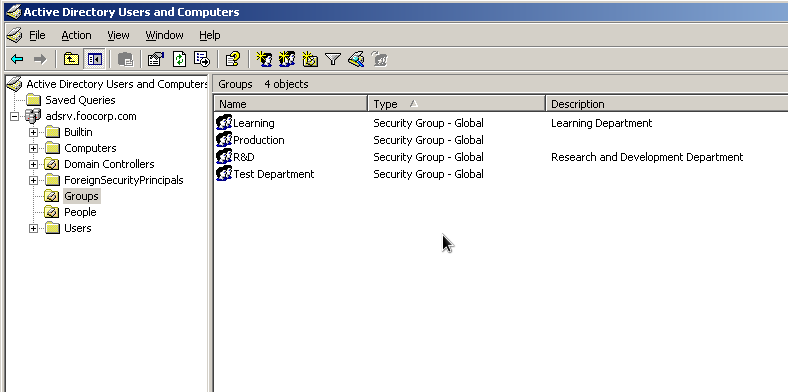Sort list by Description column header
Screen dimensions: 788x392
click(x=667, y=104)
